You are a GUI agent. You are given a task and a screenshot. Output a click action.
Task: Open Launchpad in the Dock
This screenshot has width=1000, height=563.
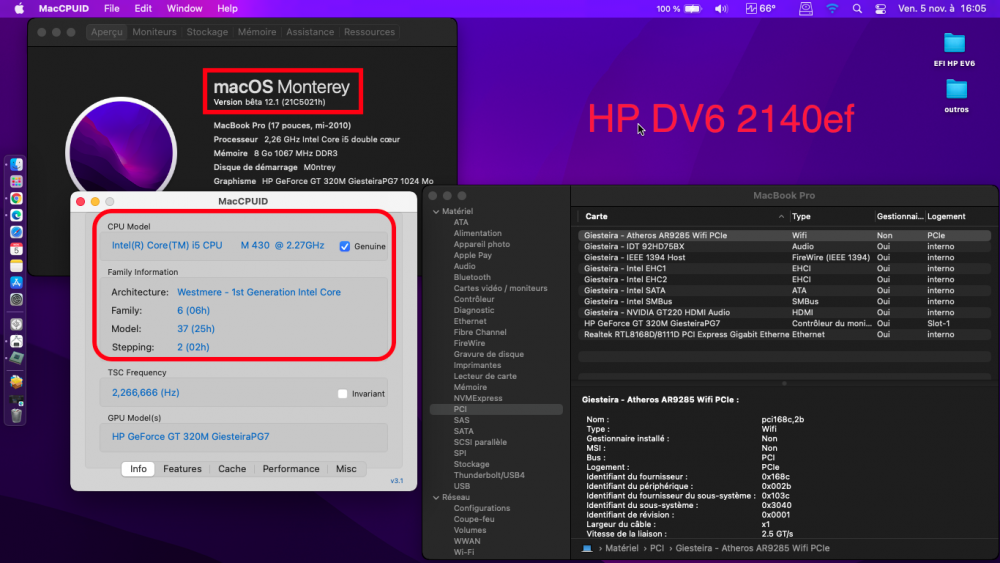tap(17, 182)
